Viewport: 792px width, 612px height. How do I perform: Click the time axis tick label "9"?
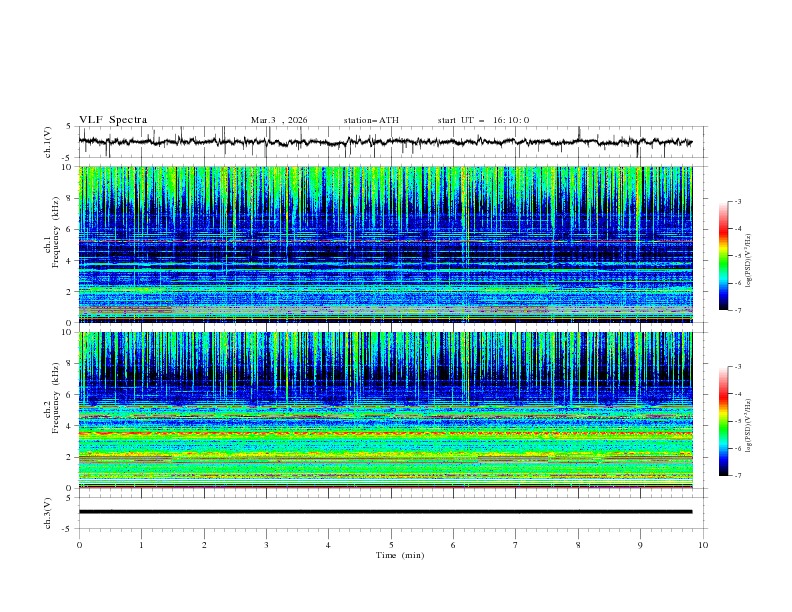pyautogui.click(x=640, y=545)
